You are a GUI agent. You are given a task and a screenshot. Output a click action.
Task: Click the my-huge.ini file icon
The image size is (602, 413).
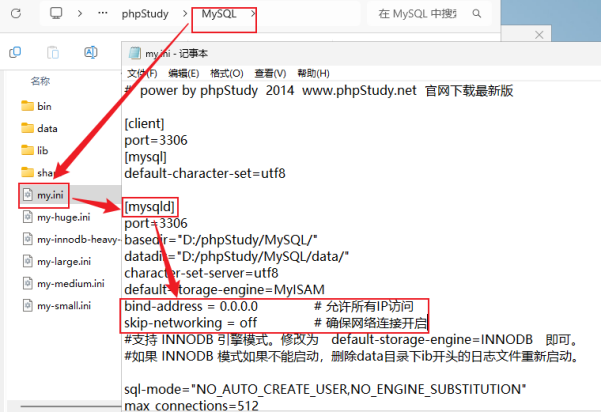(x=28, y=217)
